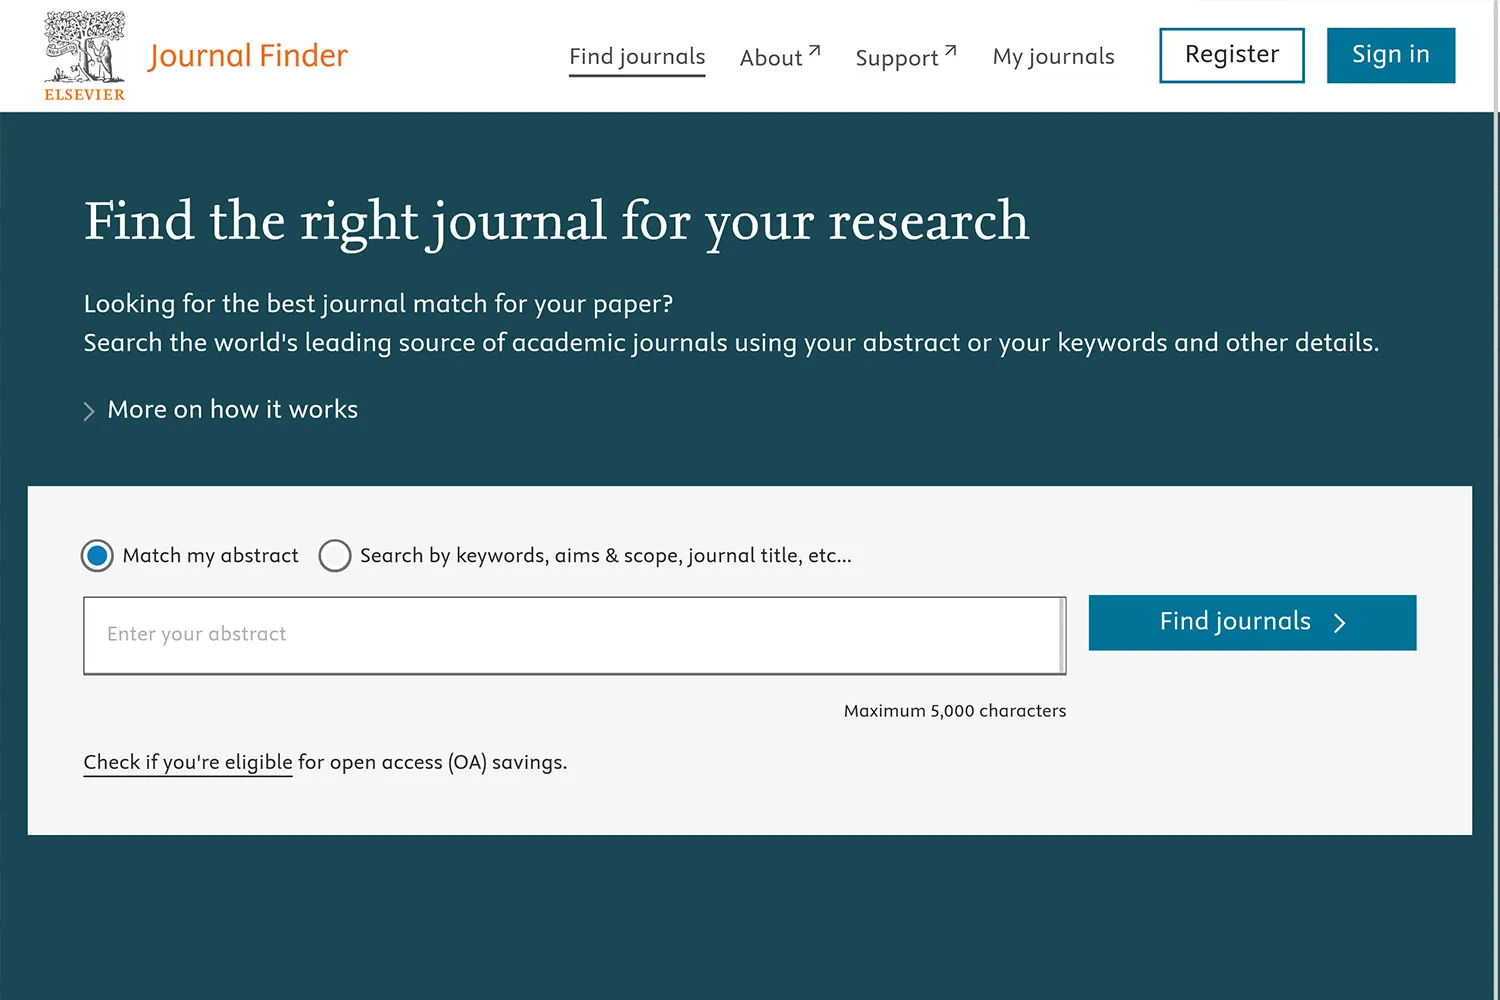Open the Support external link
Viewport: 1500px width, 1000px height.
[906, 57]
